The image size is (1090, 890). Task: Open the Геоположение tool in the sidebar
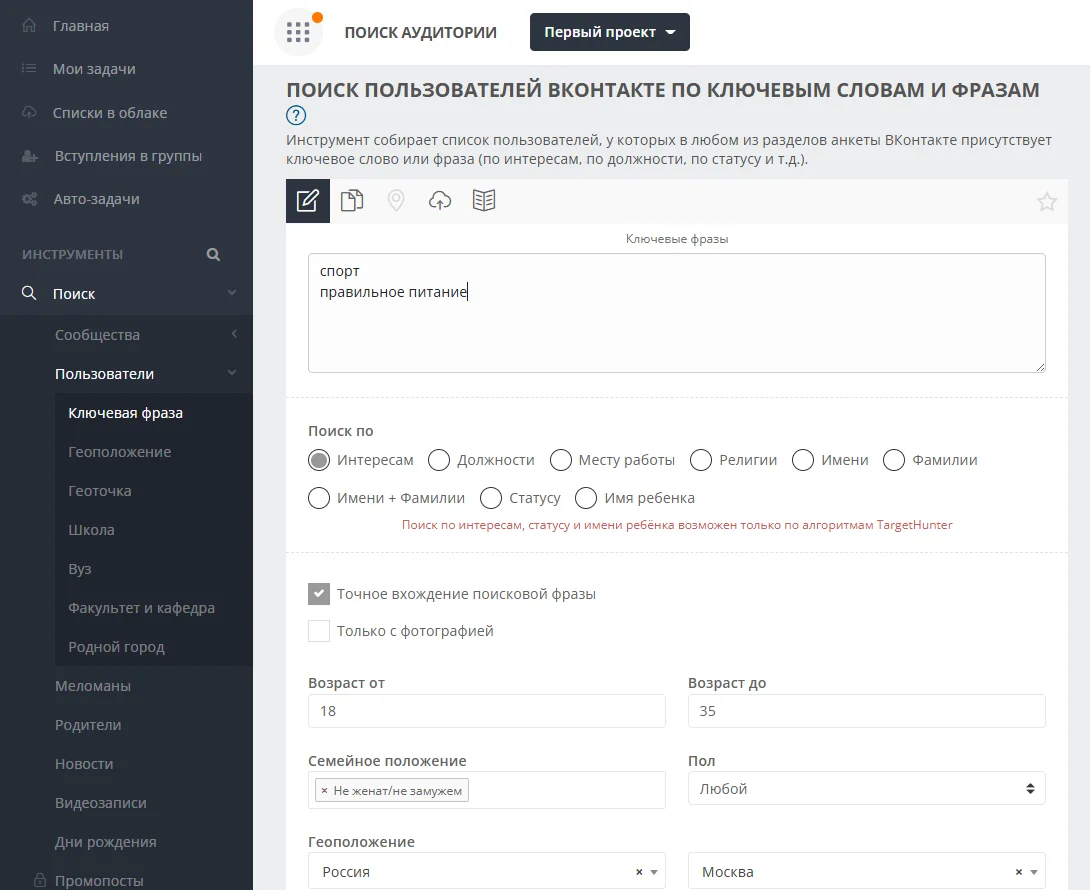(120, 452)
